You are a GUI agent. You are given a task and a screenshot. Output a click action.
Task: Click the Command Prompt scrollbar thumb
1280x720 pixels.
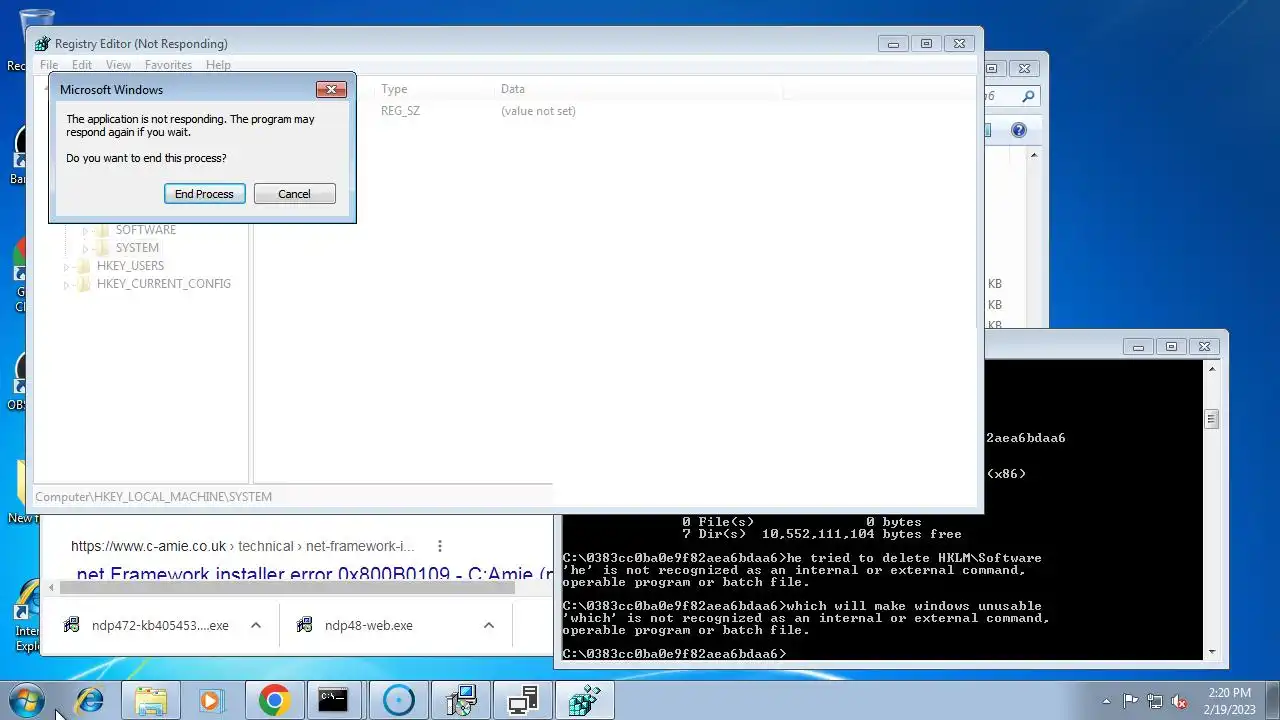click(1212, 420)
